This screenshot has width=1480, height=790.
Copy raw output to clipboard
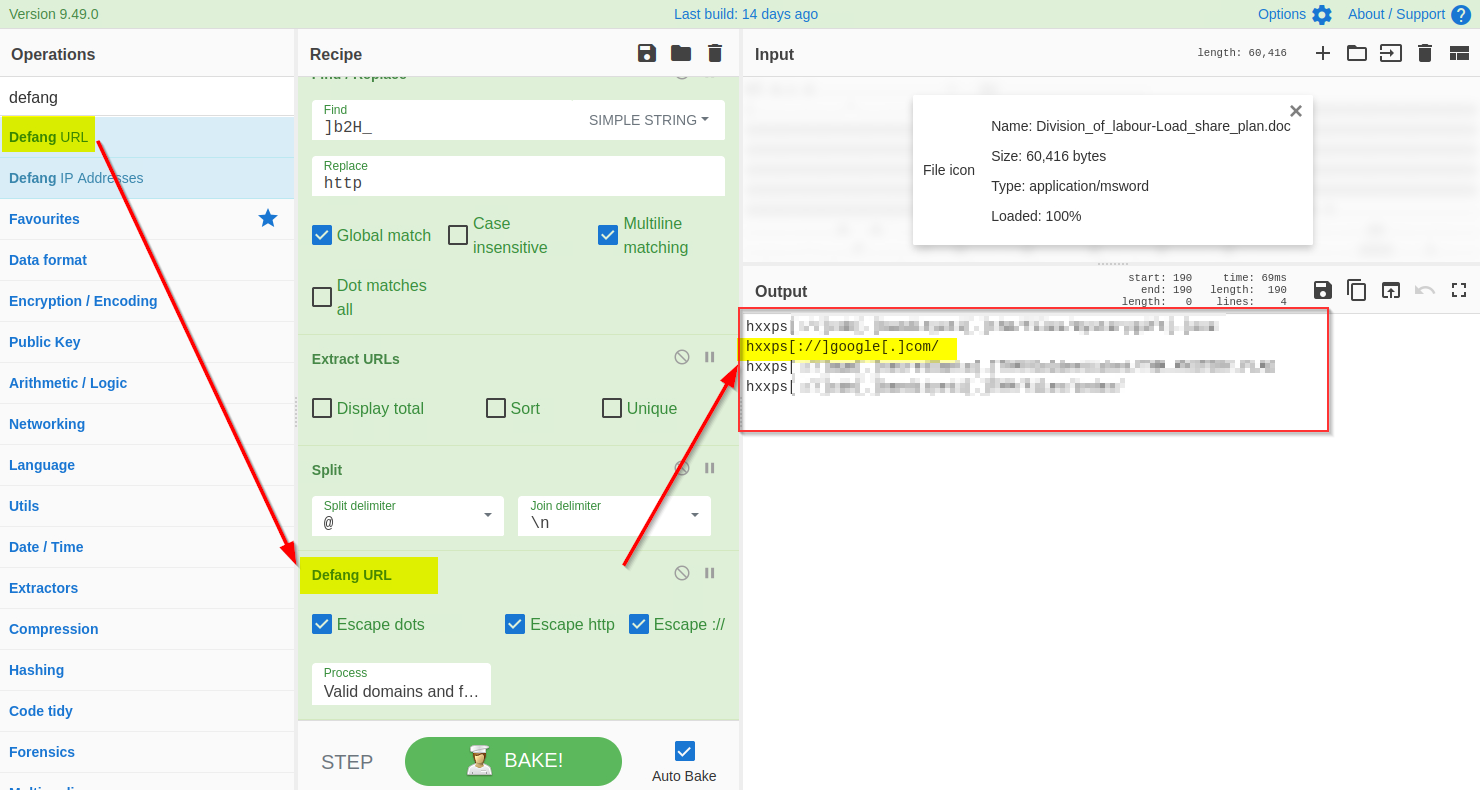[1357, 290]
